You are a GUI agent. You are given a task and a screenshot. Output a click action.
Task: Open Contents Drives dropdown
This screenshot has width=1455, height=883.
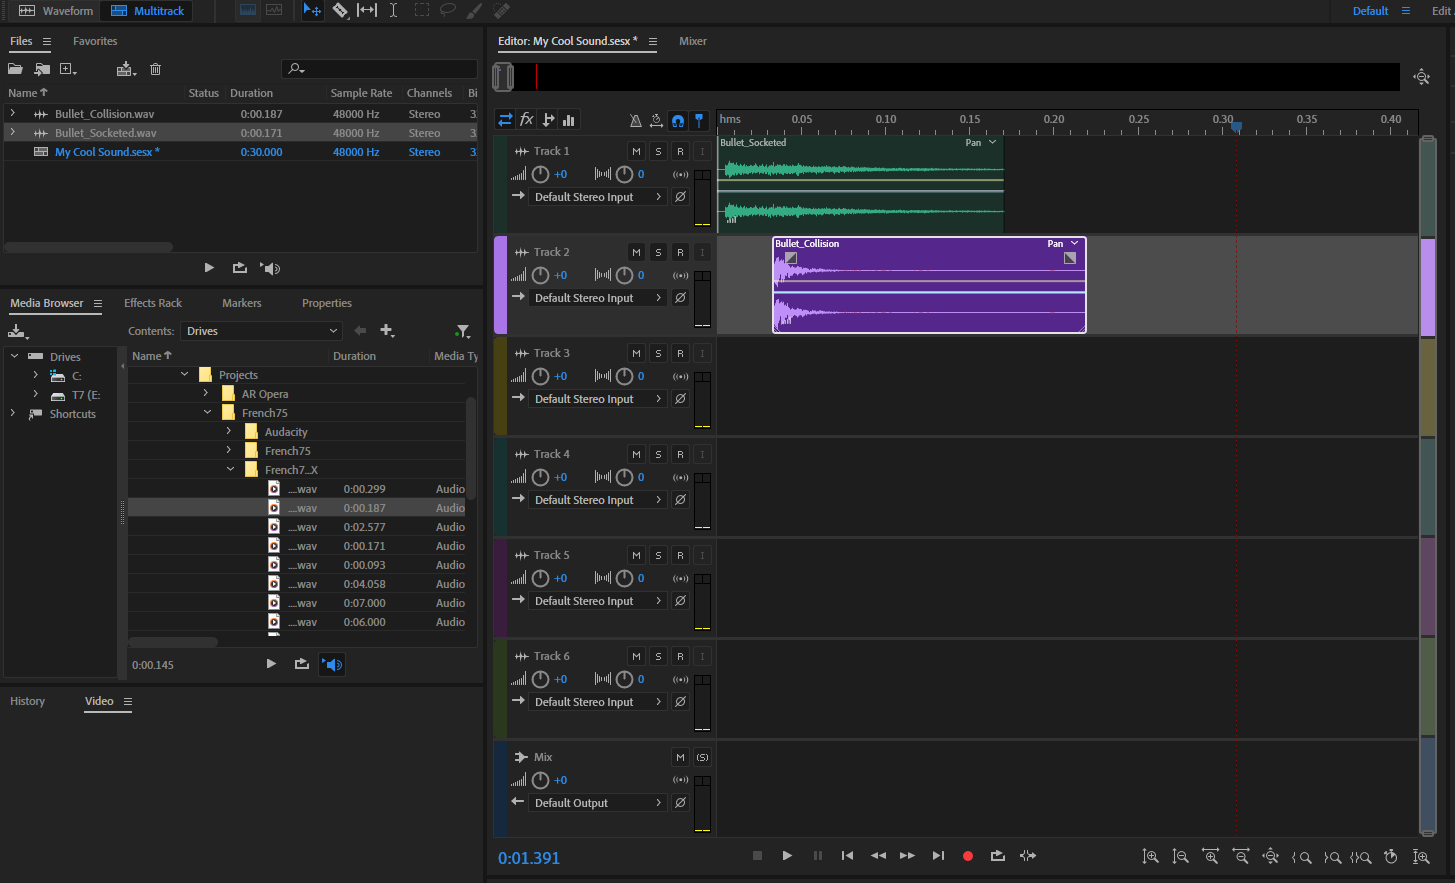click(x=262, y=331)
